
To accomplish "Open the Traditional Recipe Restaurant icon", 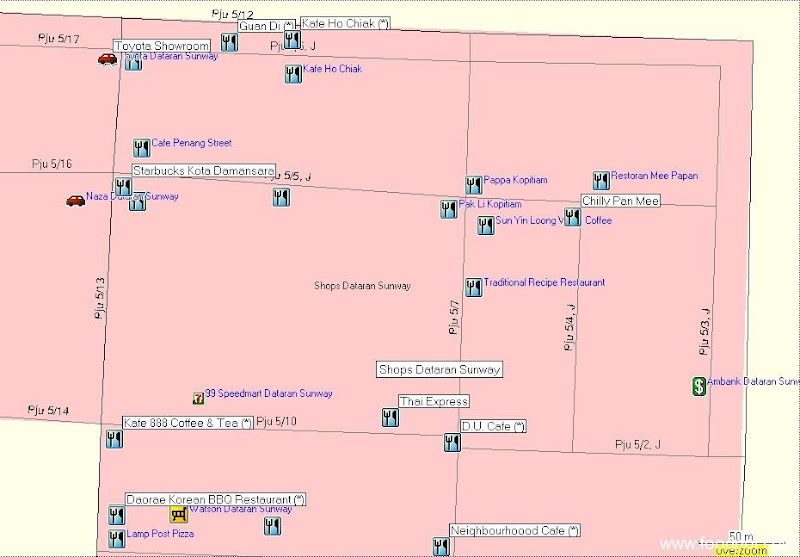I will [473, 288].
